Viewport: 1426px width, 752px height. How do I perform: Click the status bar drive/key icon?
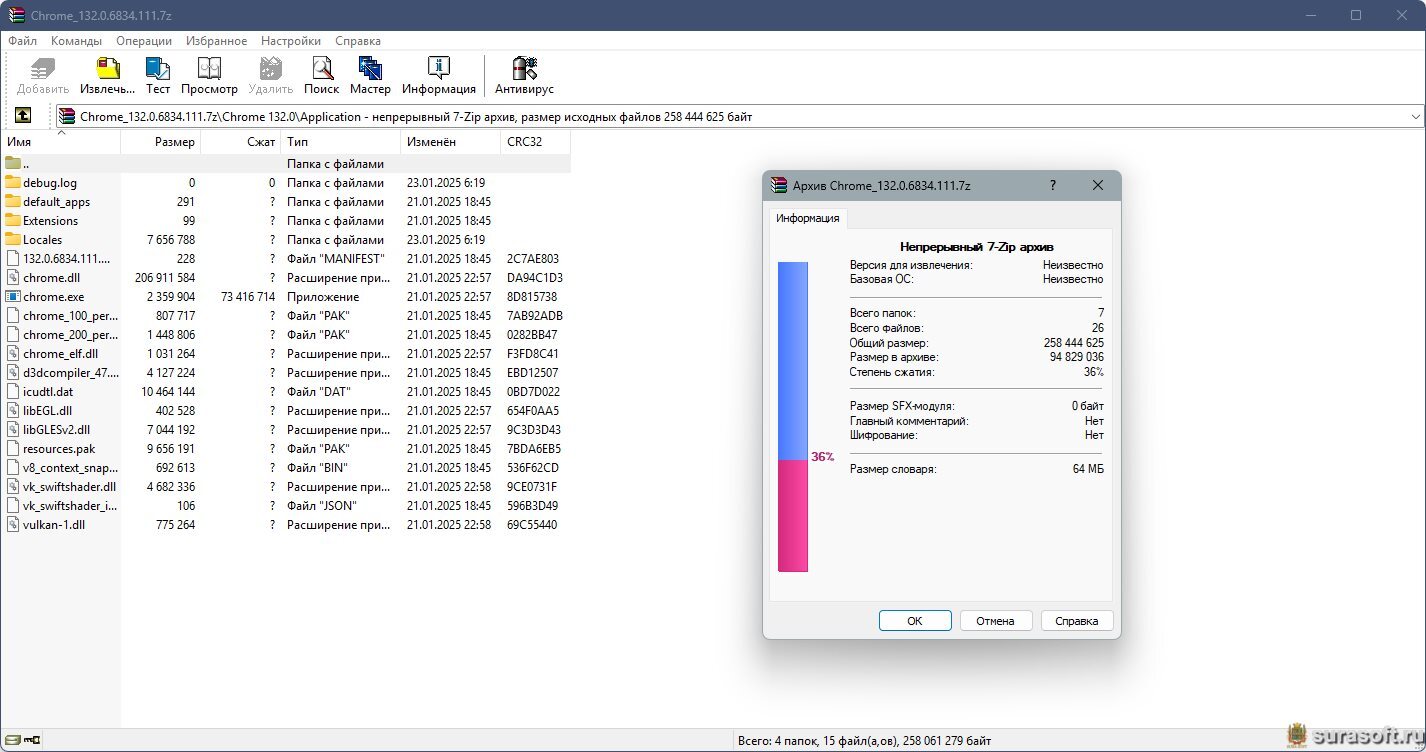coord(24,741)
